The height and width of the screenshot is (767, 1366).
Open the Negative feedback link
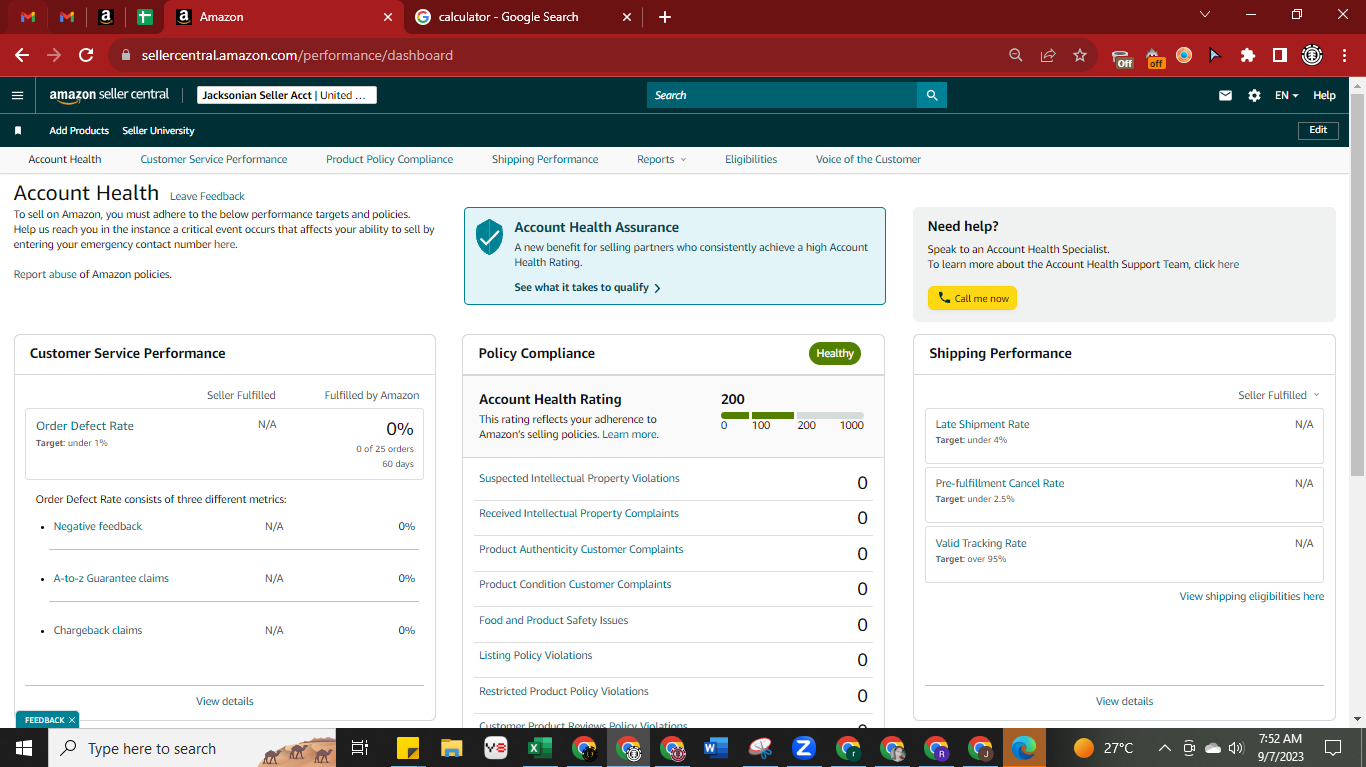tap(98, 526)
